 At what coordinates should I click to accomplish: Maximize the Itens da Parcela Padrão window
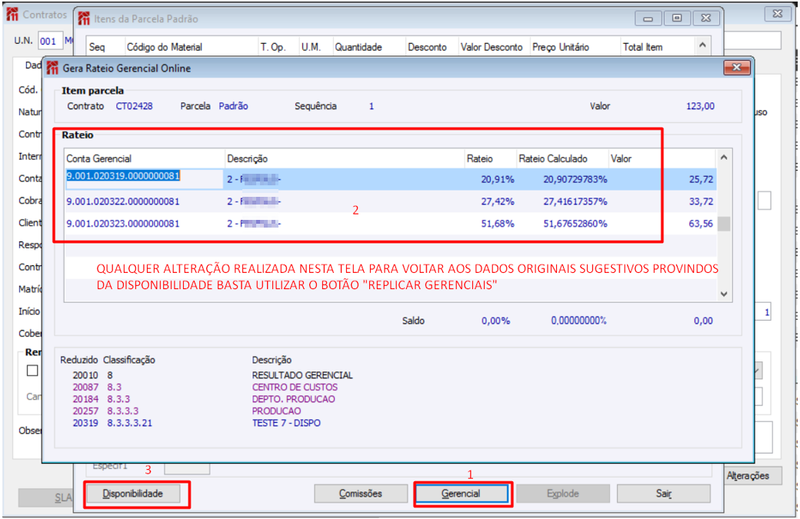tap(677, 18)
